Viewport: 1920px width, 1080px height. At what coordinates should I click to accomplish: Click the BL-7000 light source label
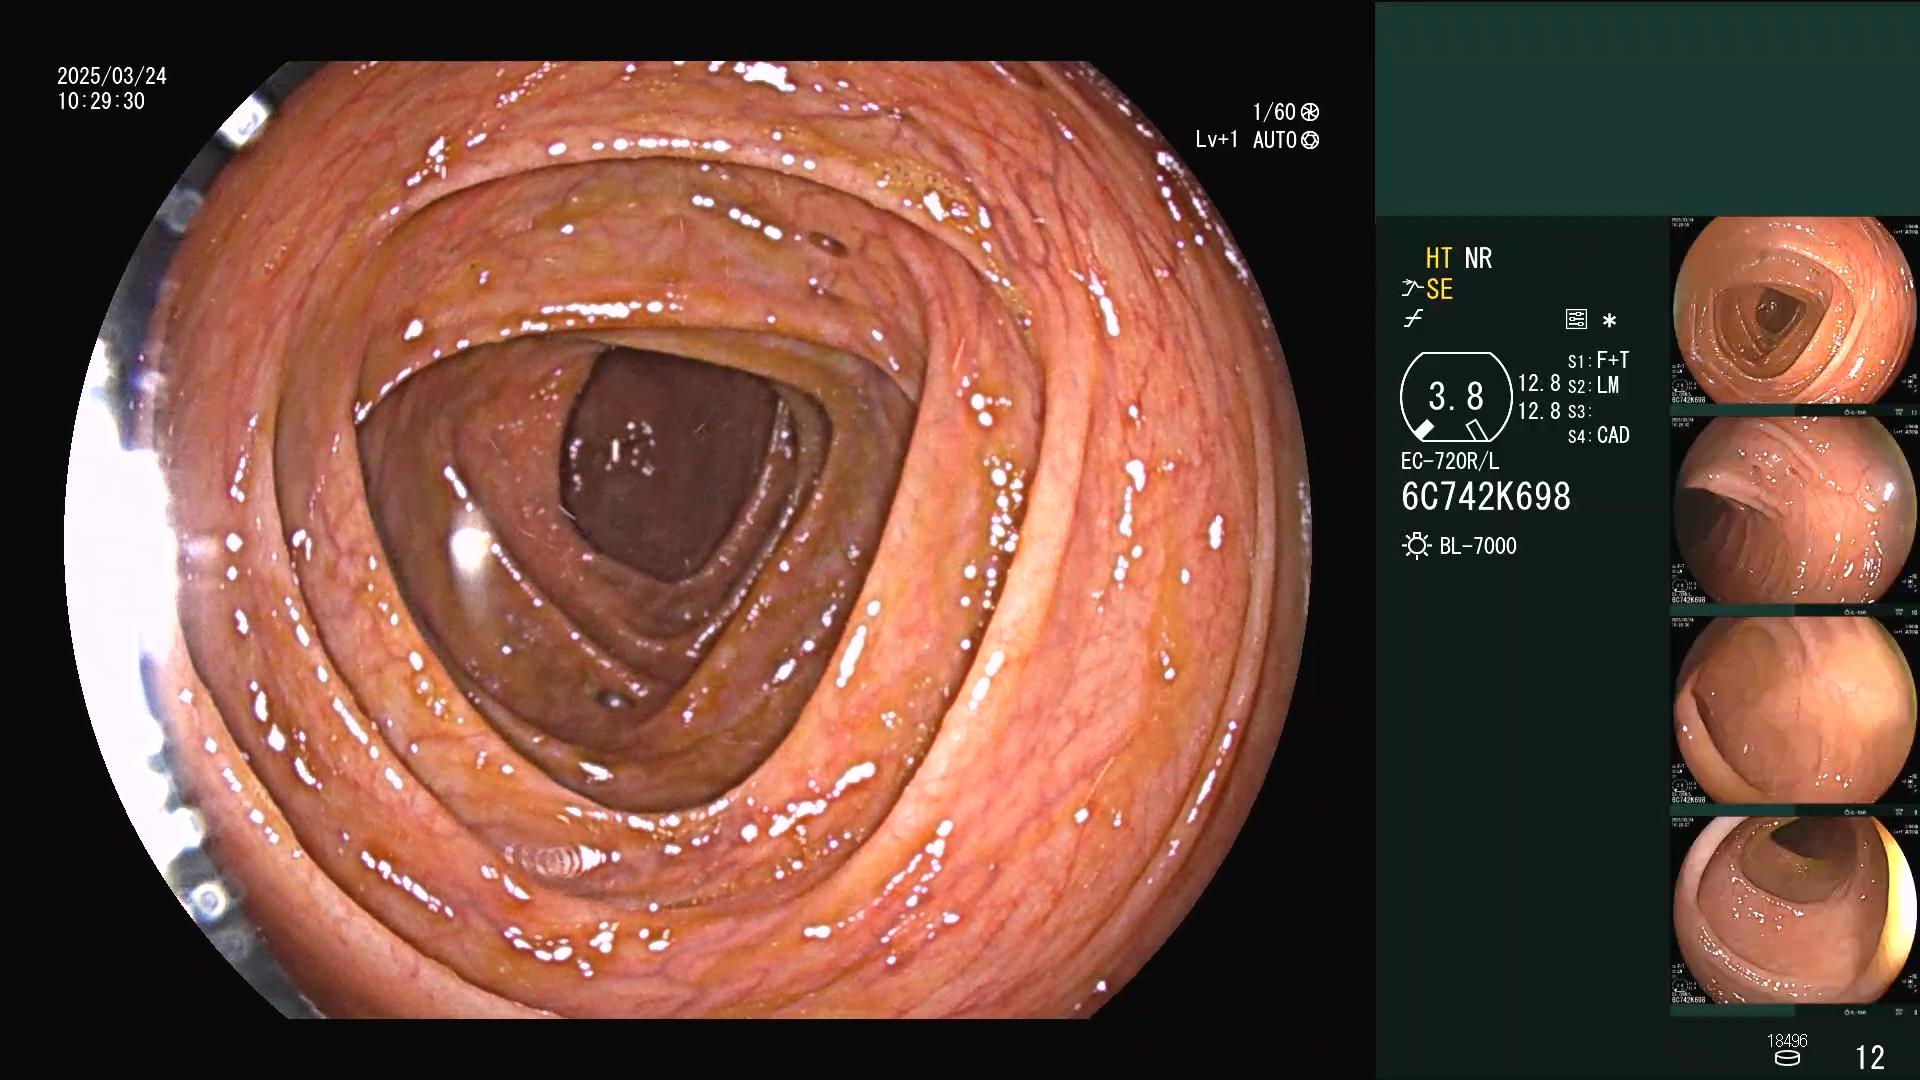(1478, 546)
